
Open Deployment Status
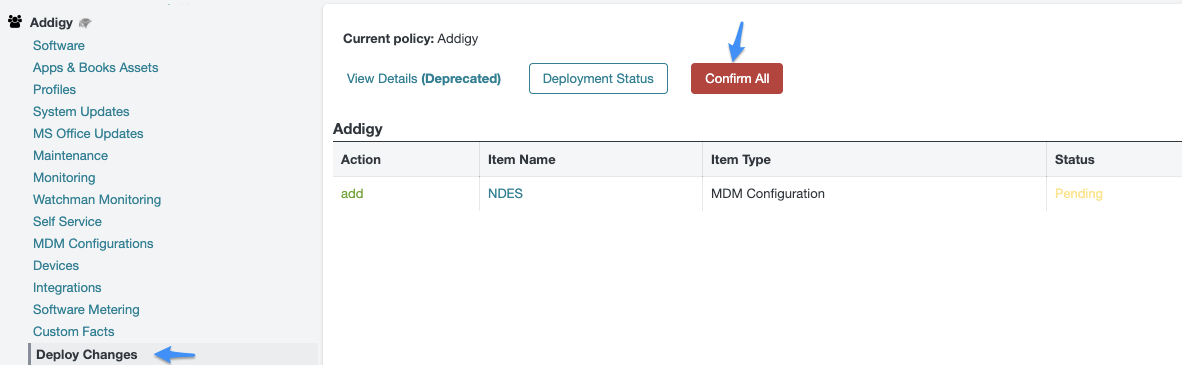[x=599, y=78]
